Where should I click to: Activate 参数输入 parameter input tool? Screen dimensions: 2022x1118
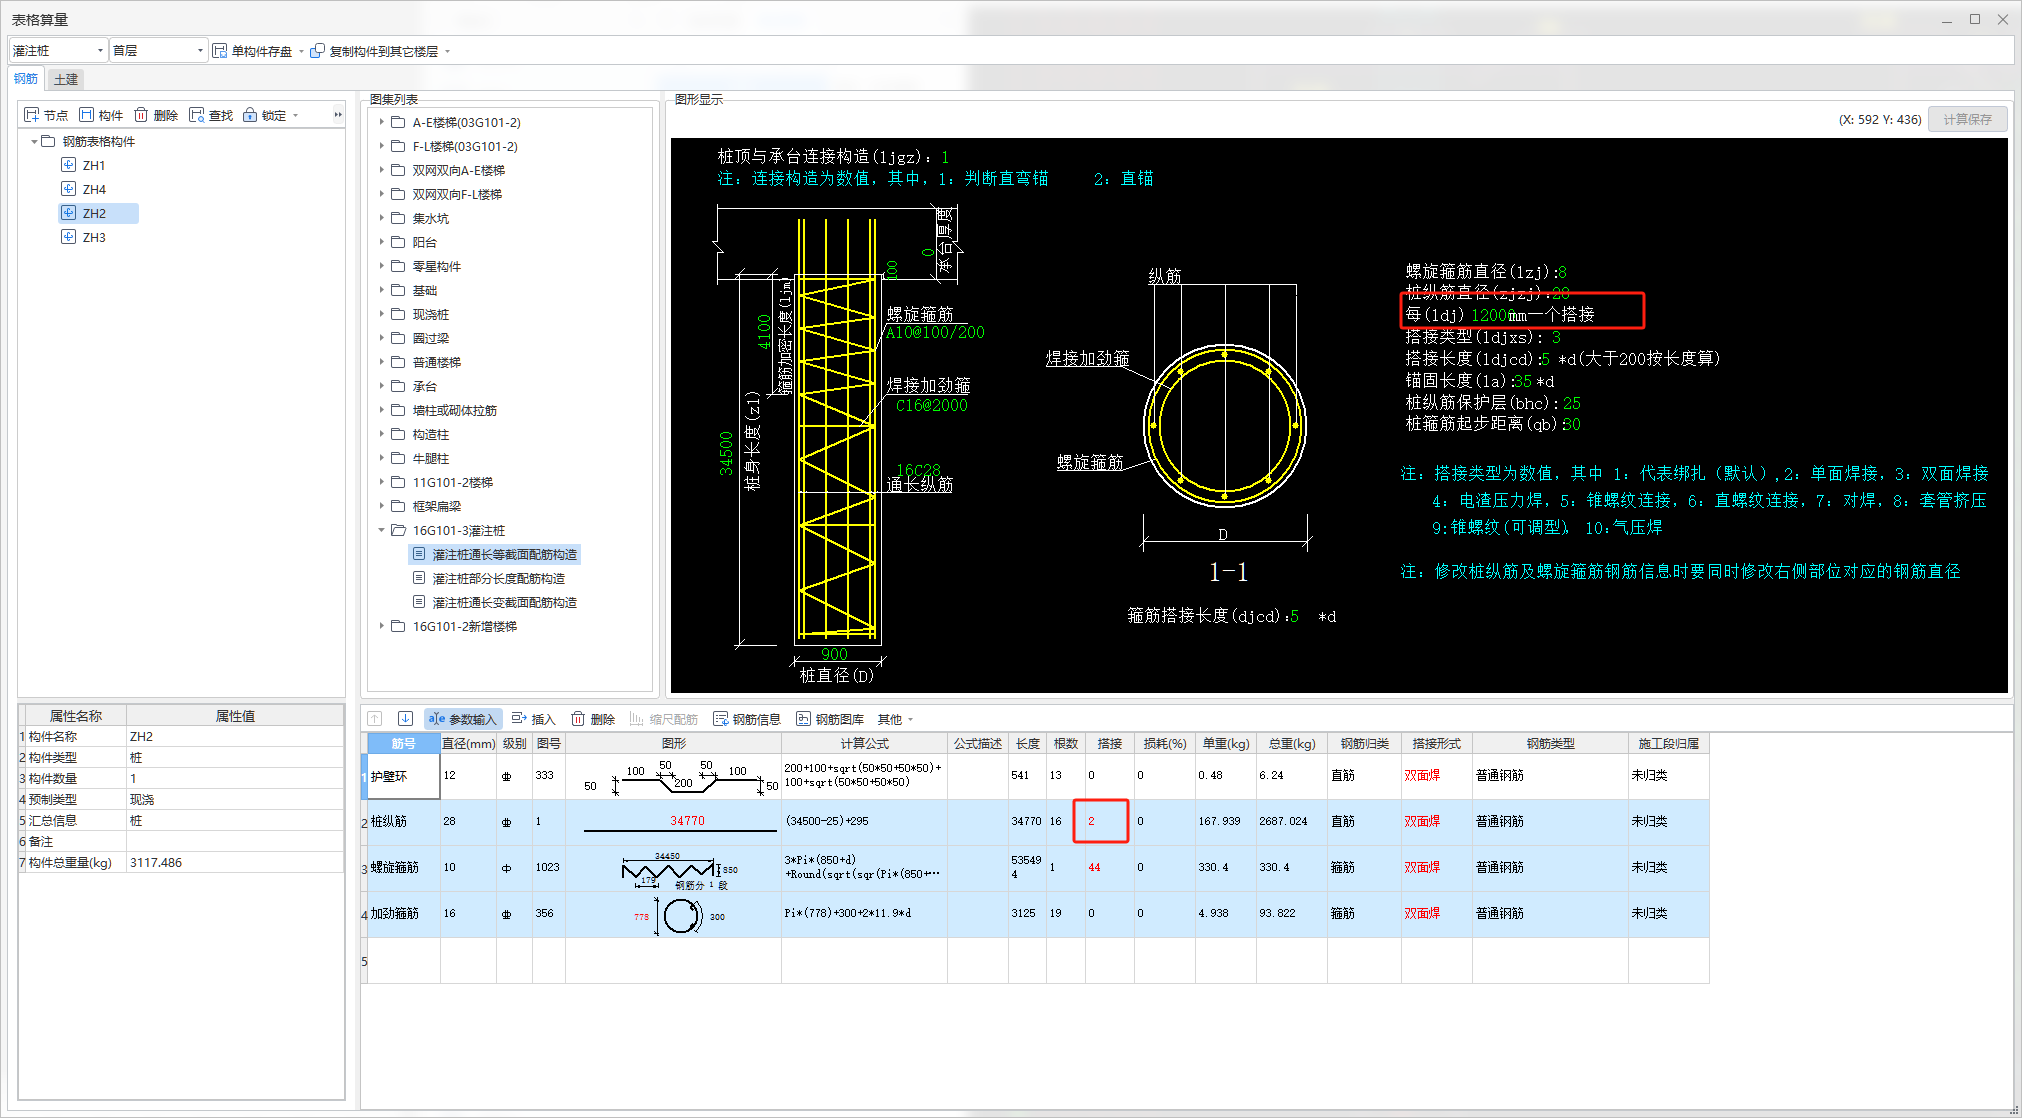pyautogui.click(x=462, y=718)
